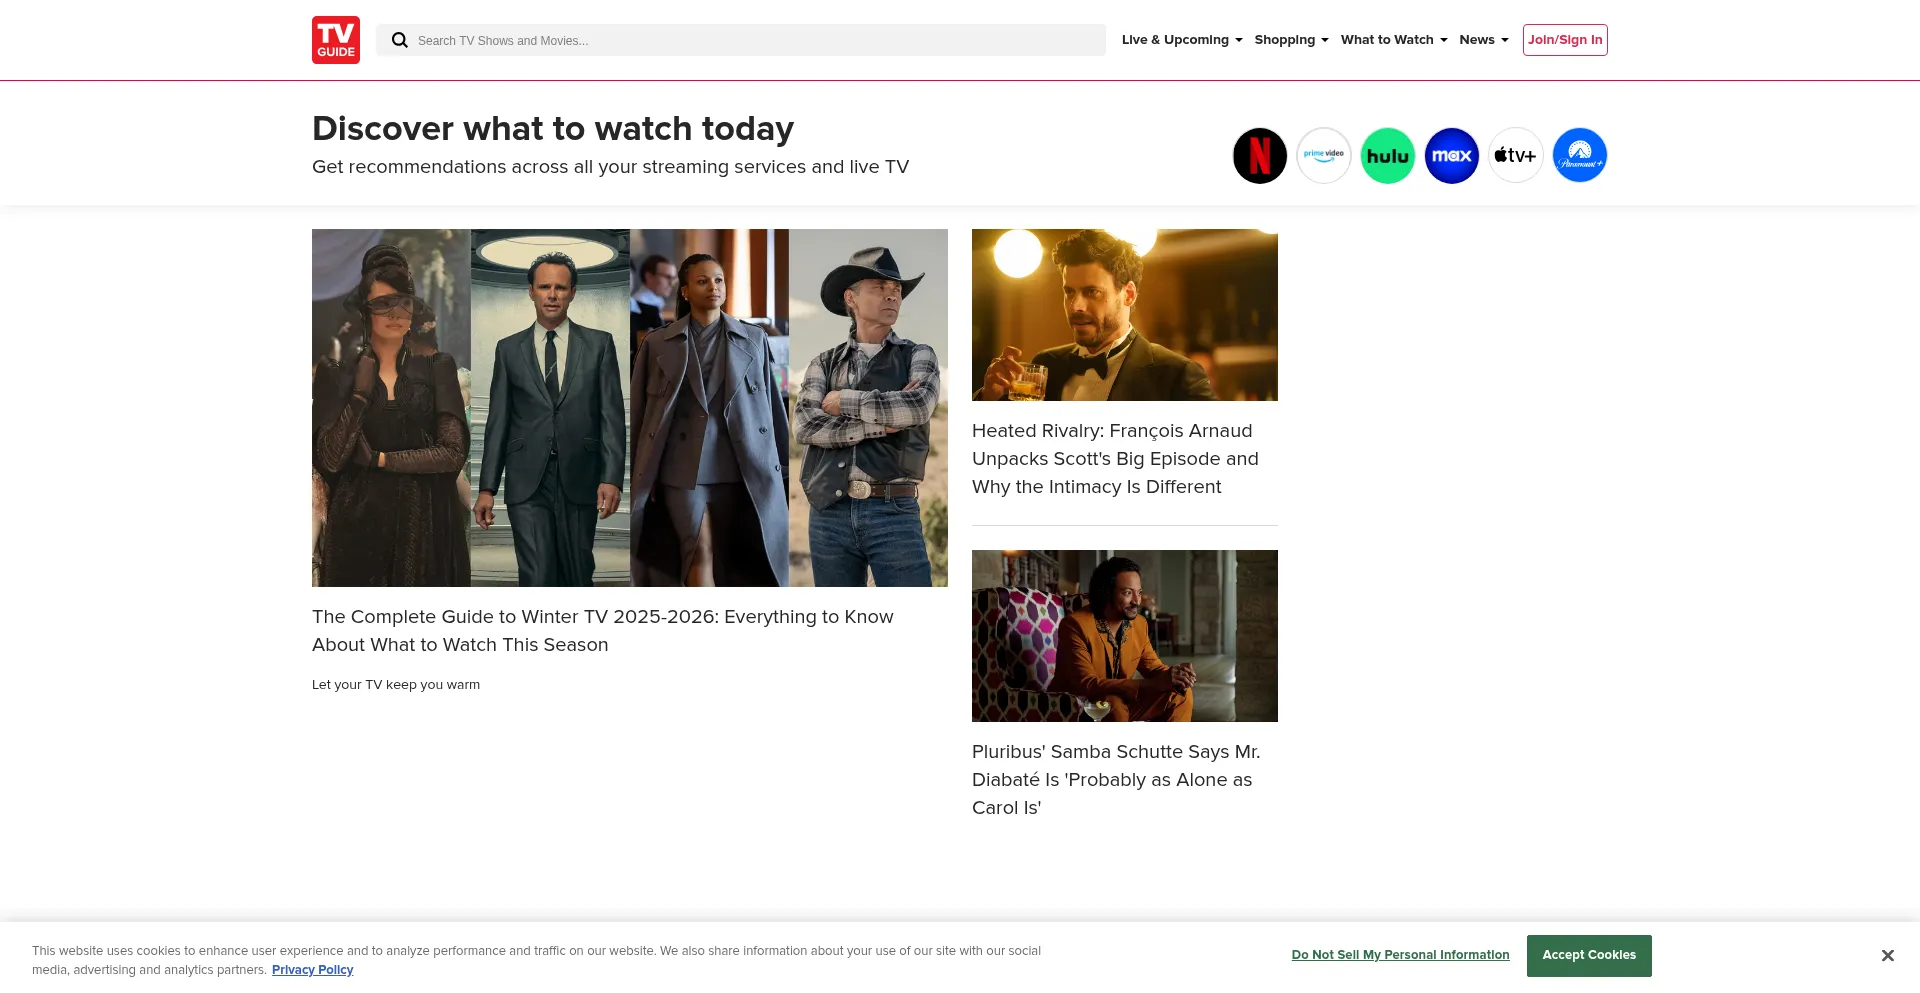
Task: Open Do Not Sell My Personal Information
Action: pyautogui.click(x=1400, y=955)
